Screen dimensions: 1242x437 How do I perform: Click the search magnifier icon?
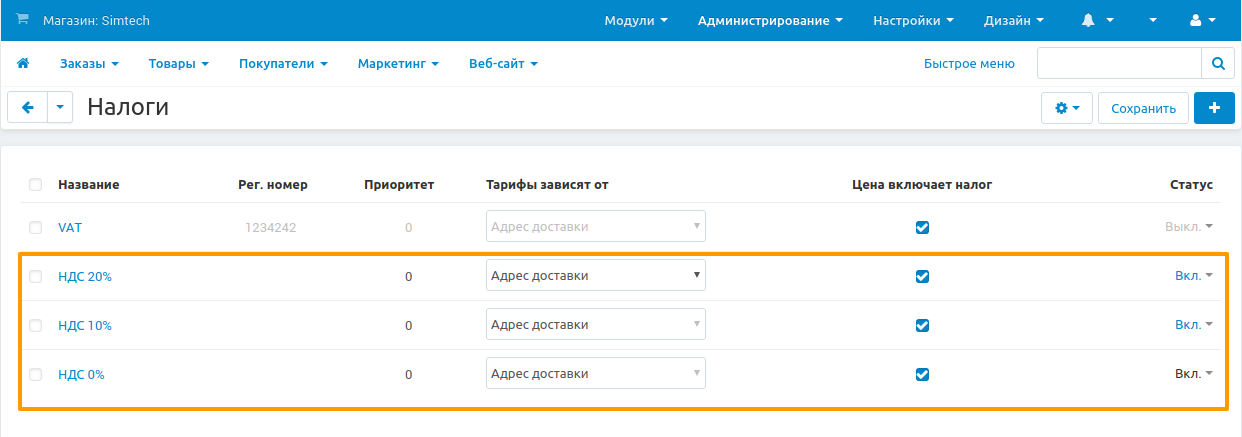click(x=1217, y=63)
